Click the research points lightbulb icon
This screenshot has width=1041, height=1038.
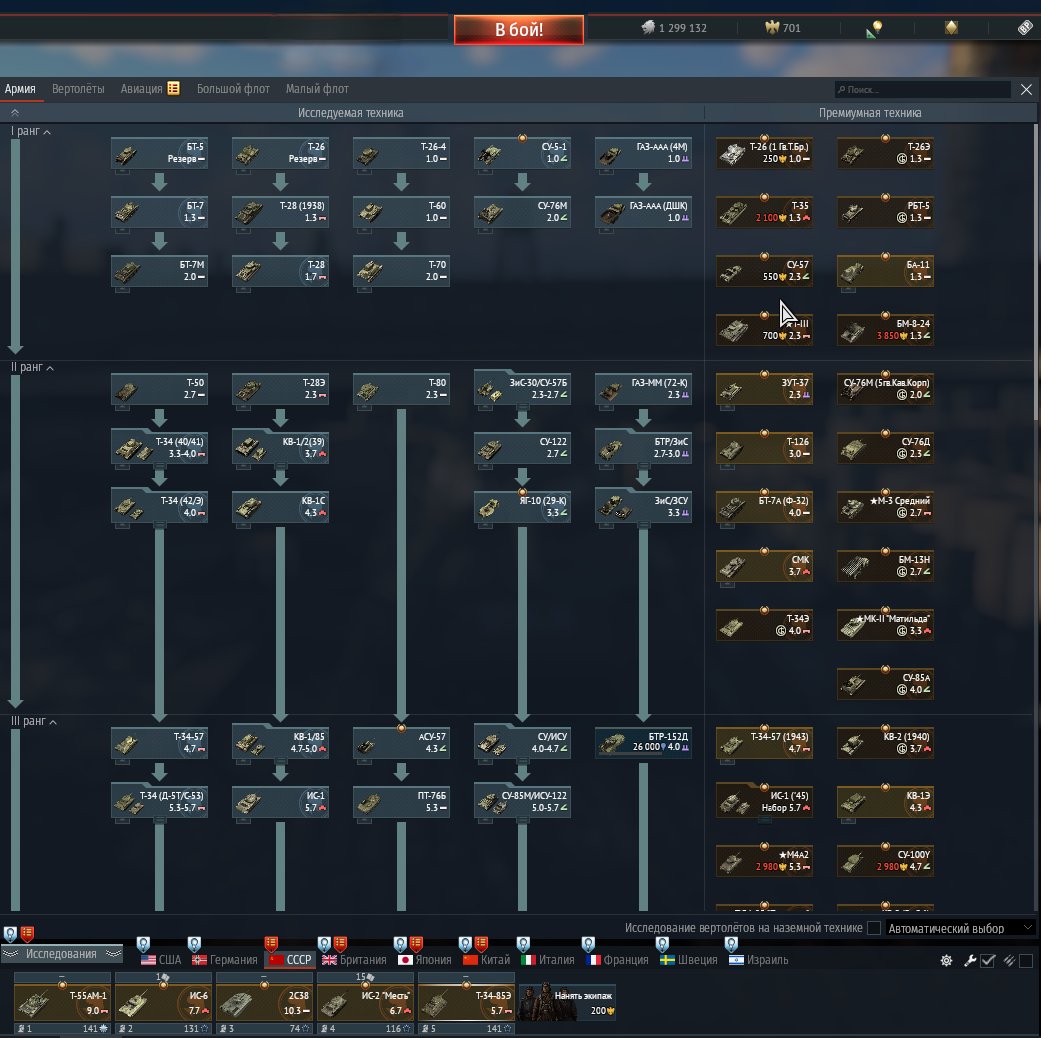tap(875, 28)
